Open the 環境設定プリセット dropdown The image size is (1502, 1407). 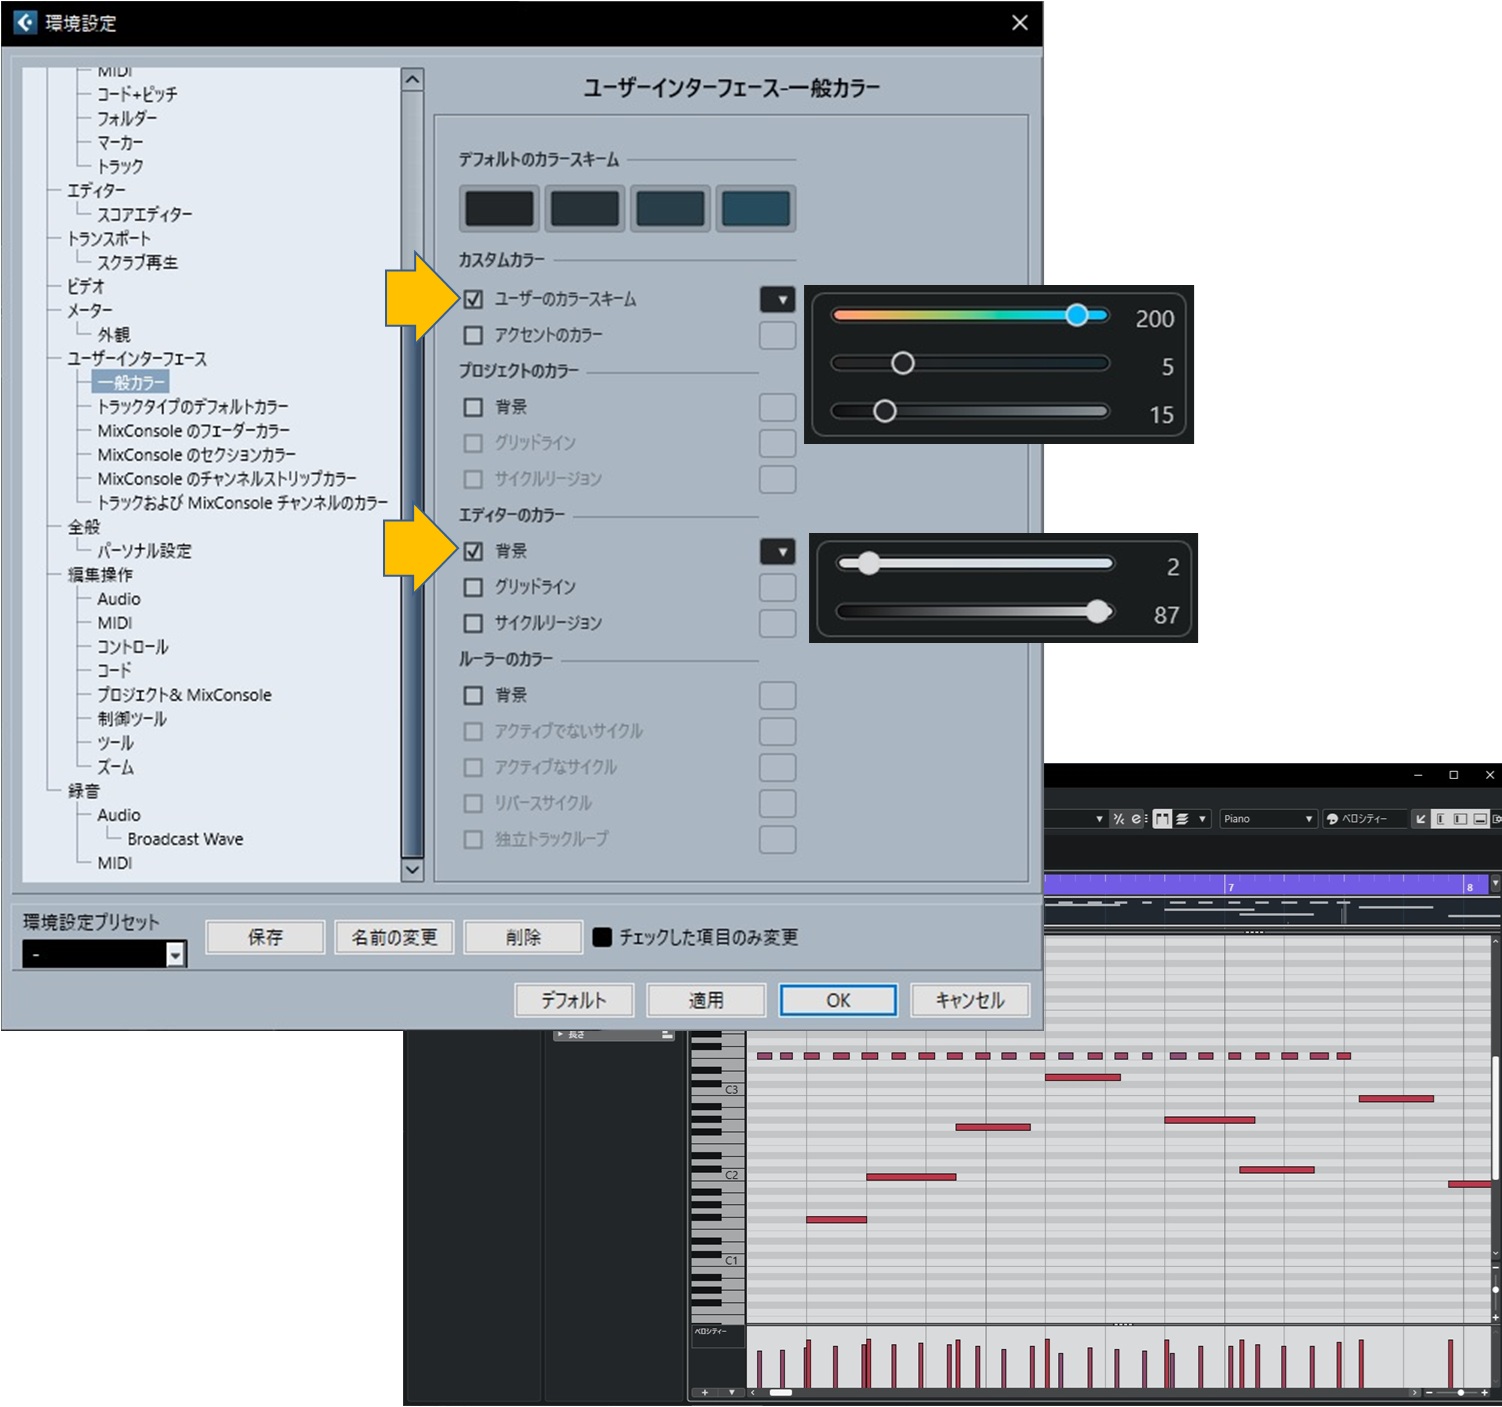tap(175, 955)
